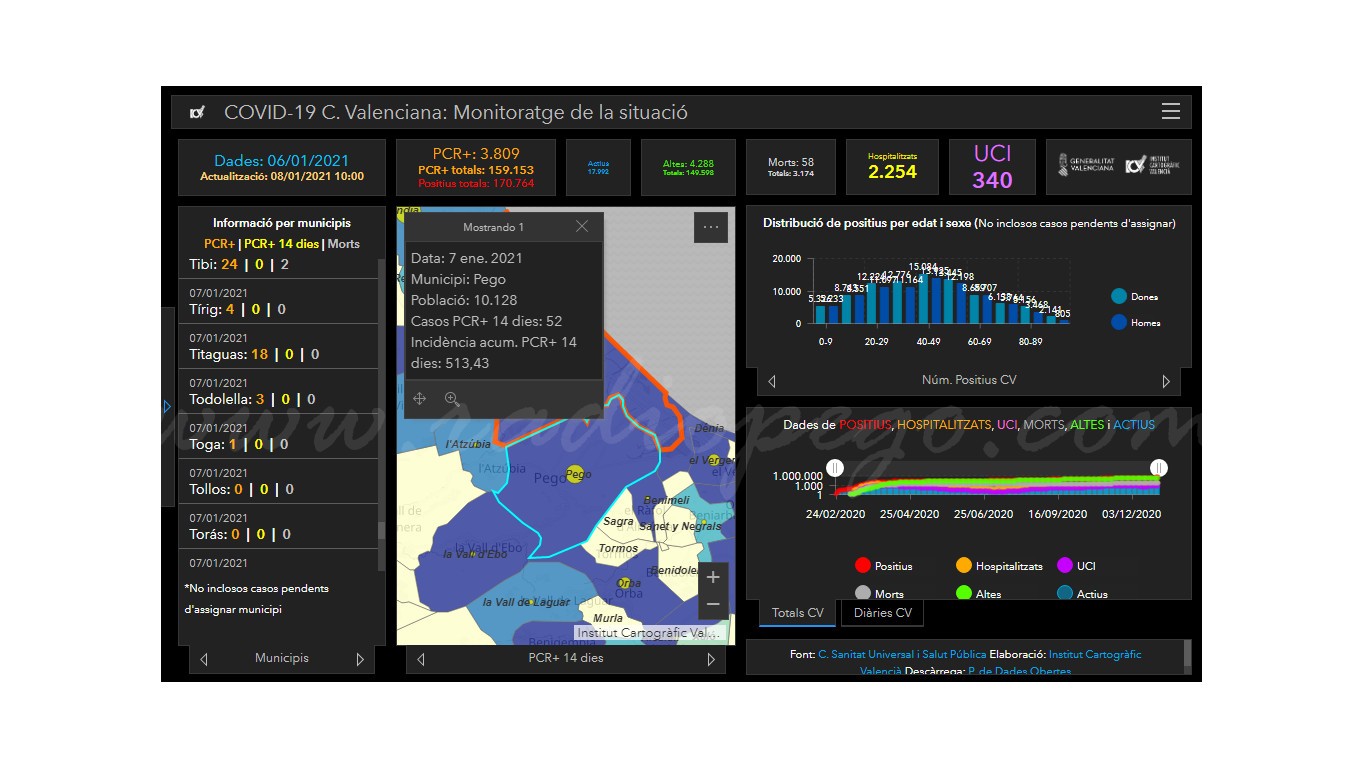Image resolution: width=1366 pixels, height=768 pixels.
Task: Select the Tibi municipality row
Action: (278, 264)
